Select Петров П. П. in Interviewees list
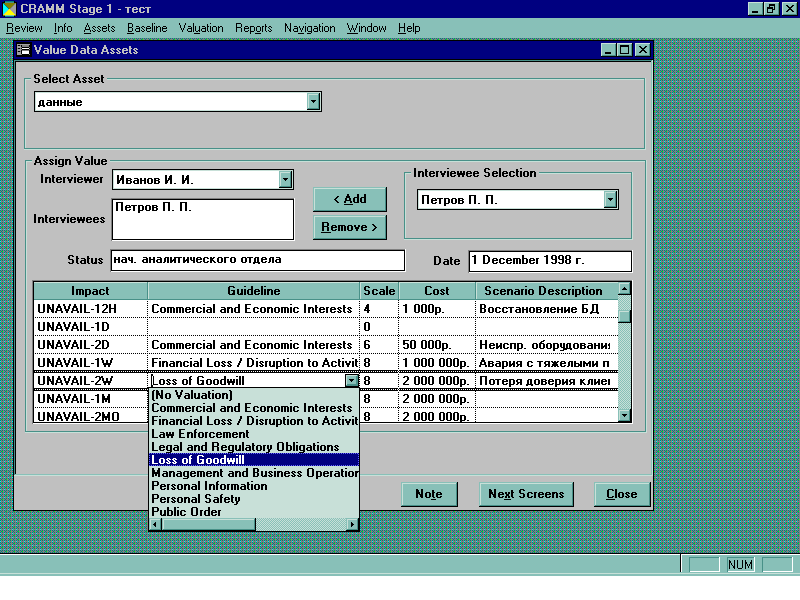This screenshot has width=800, height=600. tap(154, 207)
